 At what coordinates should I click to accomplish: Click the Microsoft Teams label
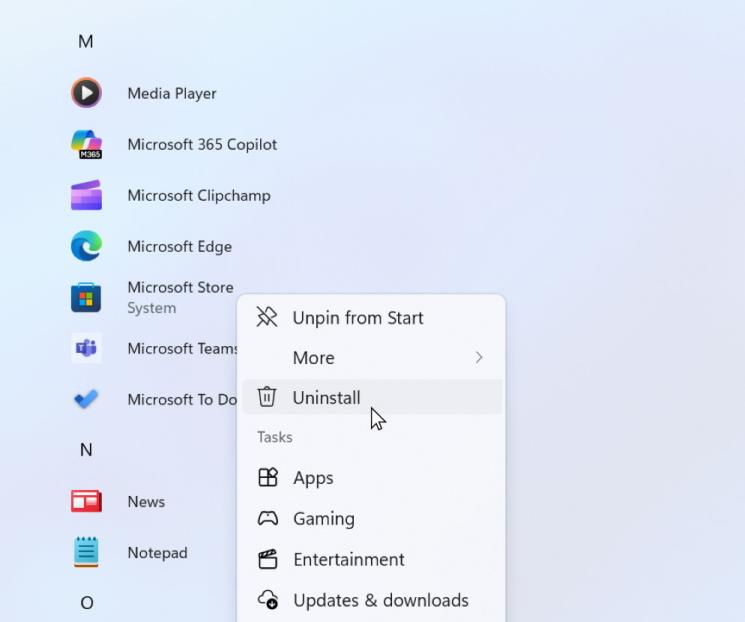[x=183, y=348]
